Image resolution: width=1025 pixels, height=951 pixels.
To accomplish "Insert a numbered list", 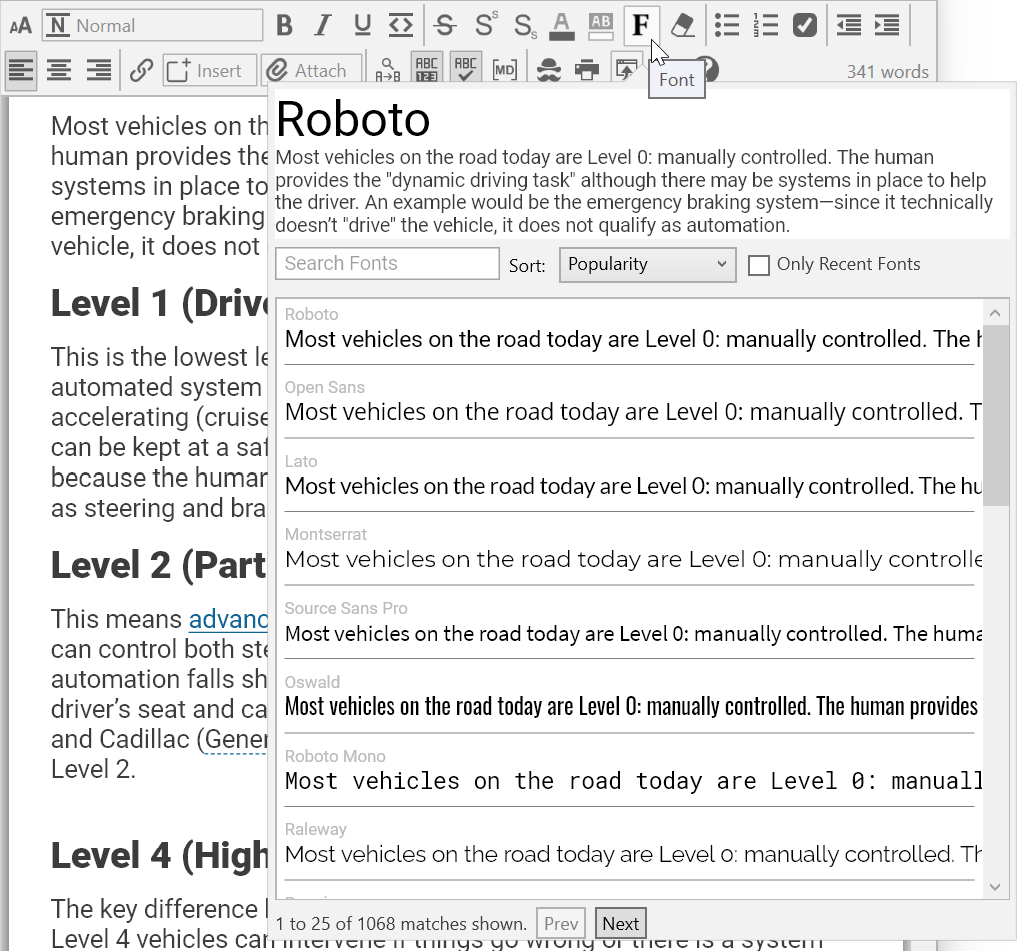I will [766, 25].
